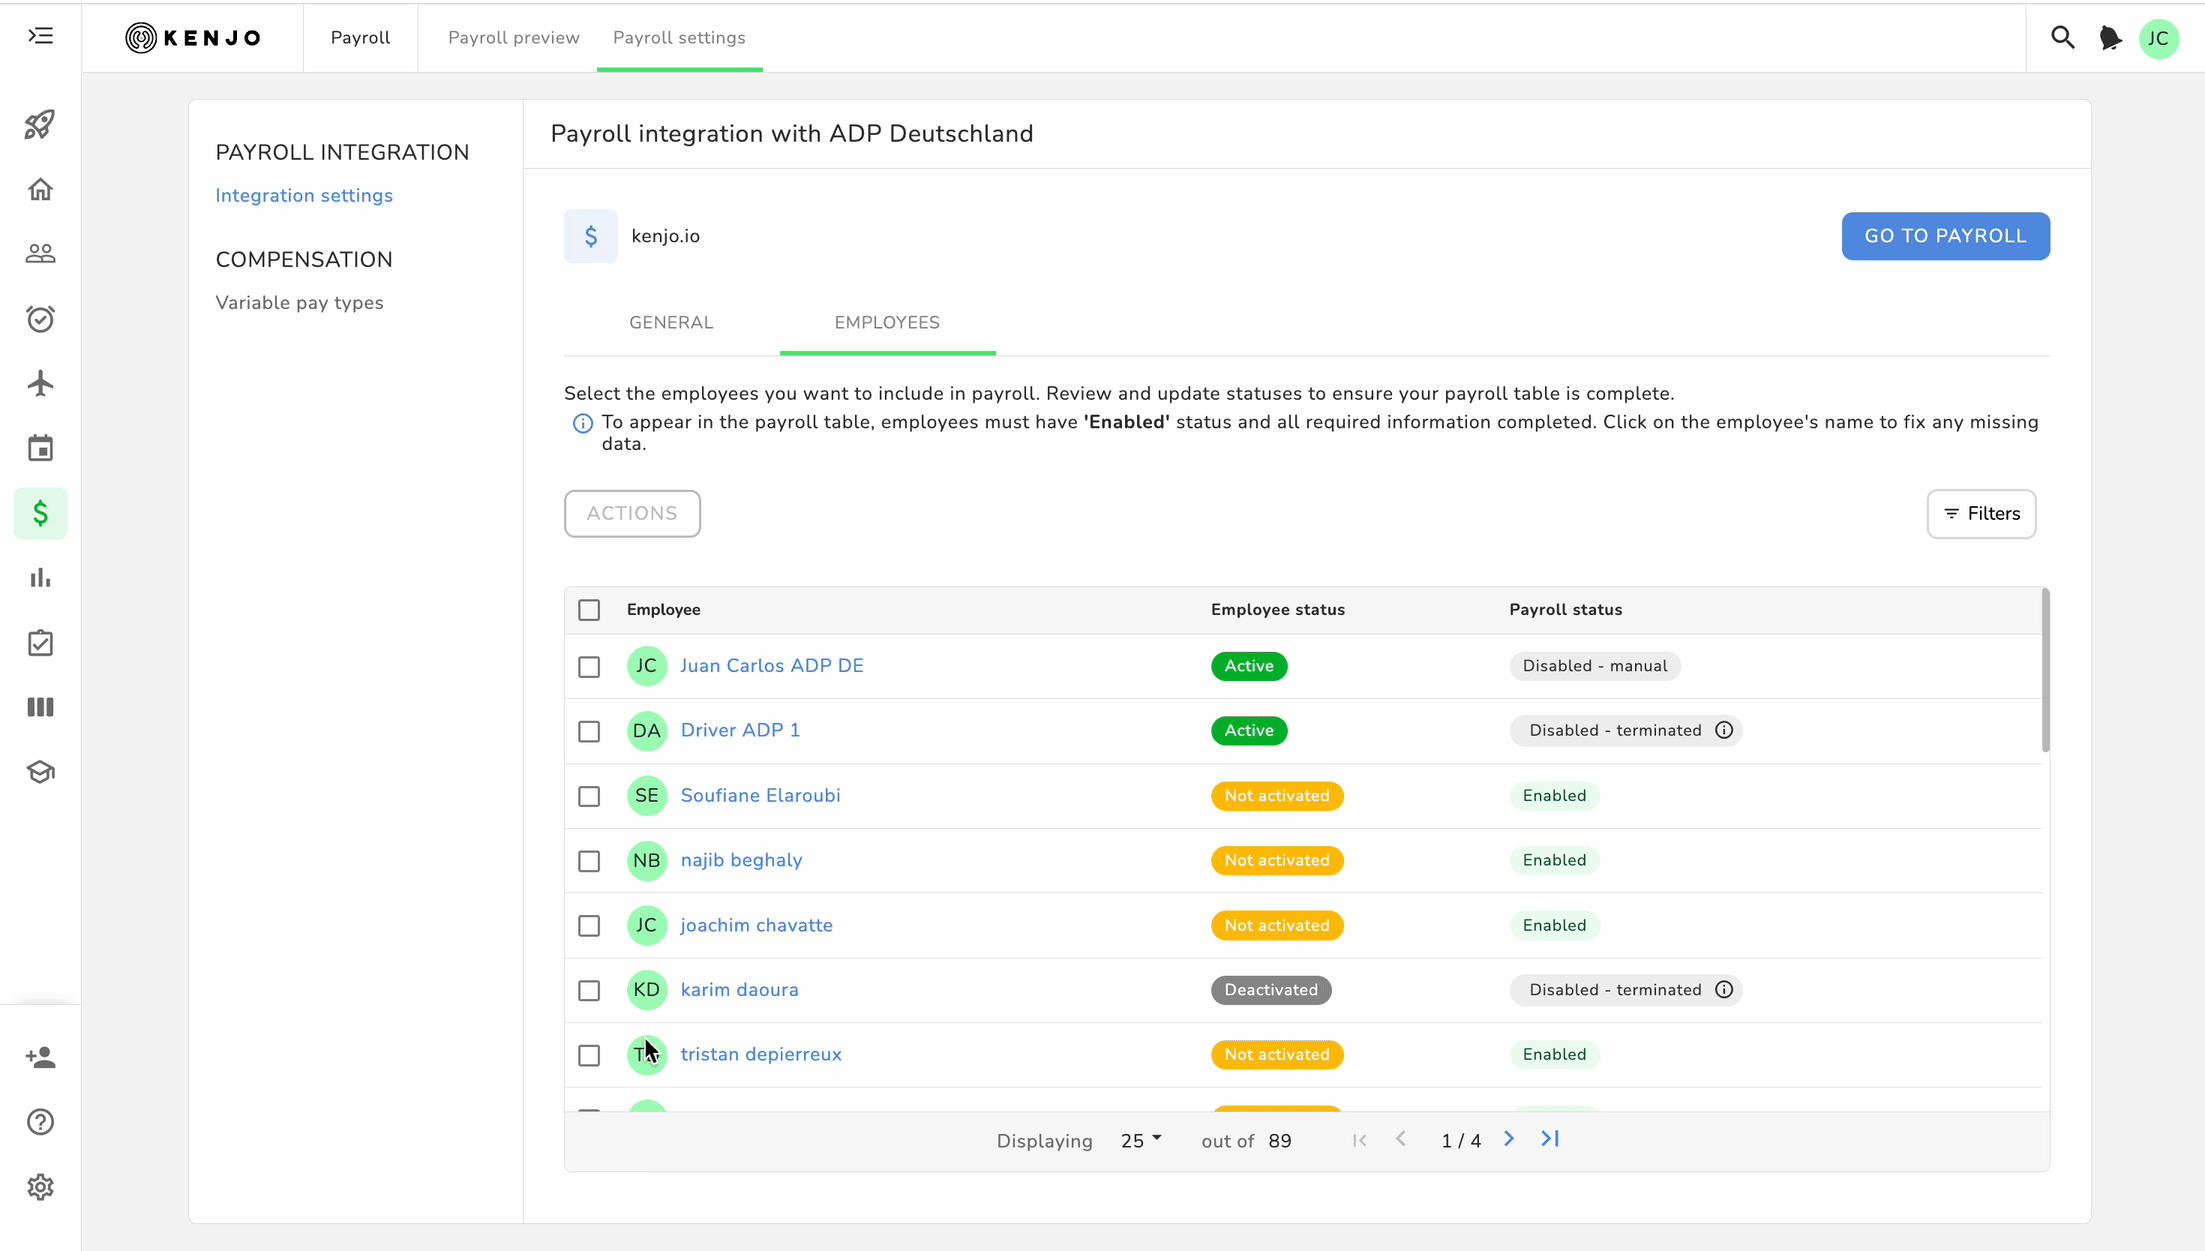Open the Filters panel
The width and height of the screenshot is (2205, 1251).
[1981, 514]
